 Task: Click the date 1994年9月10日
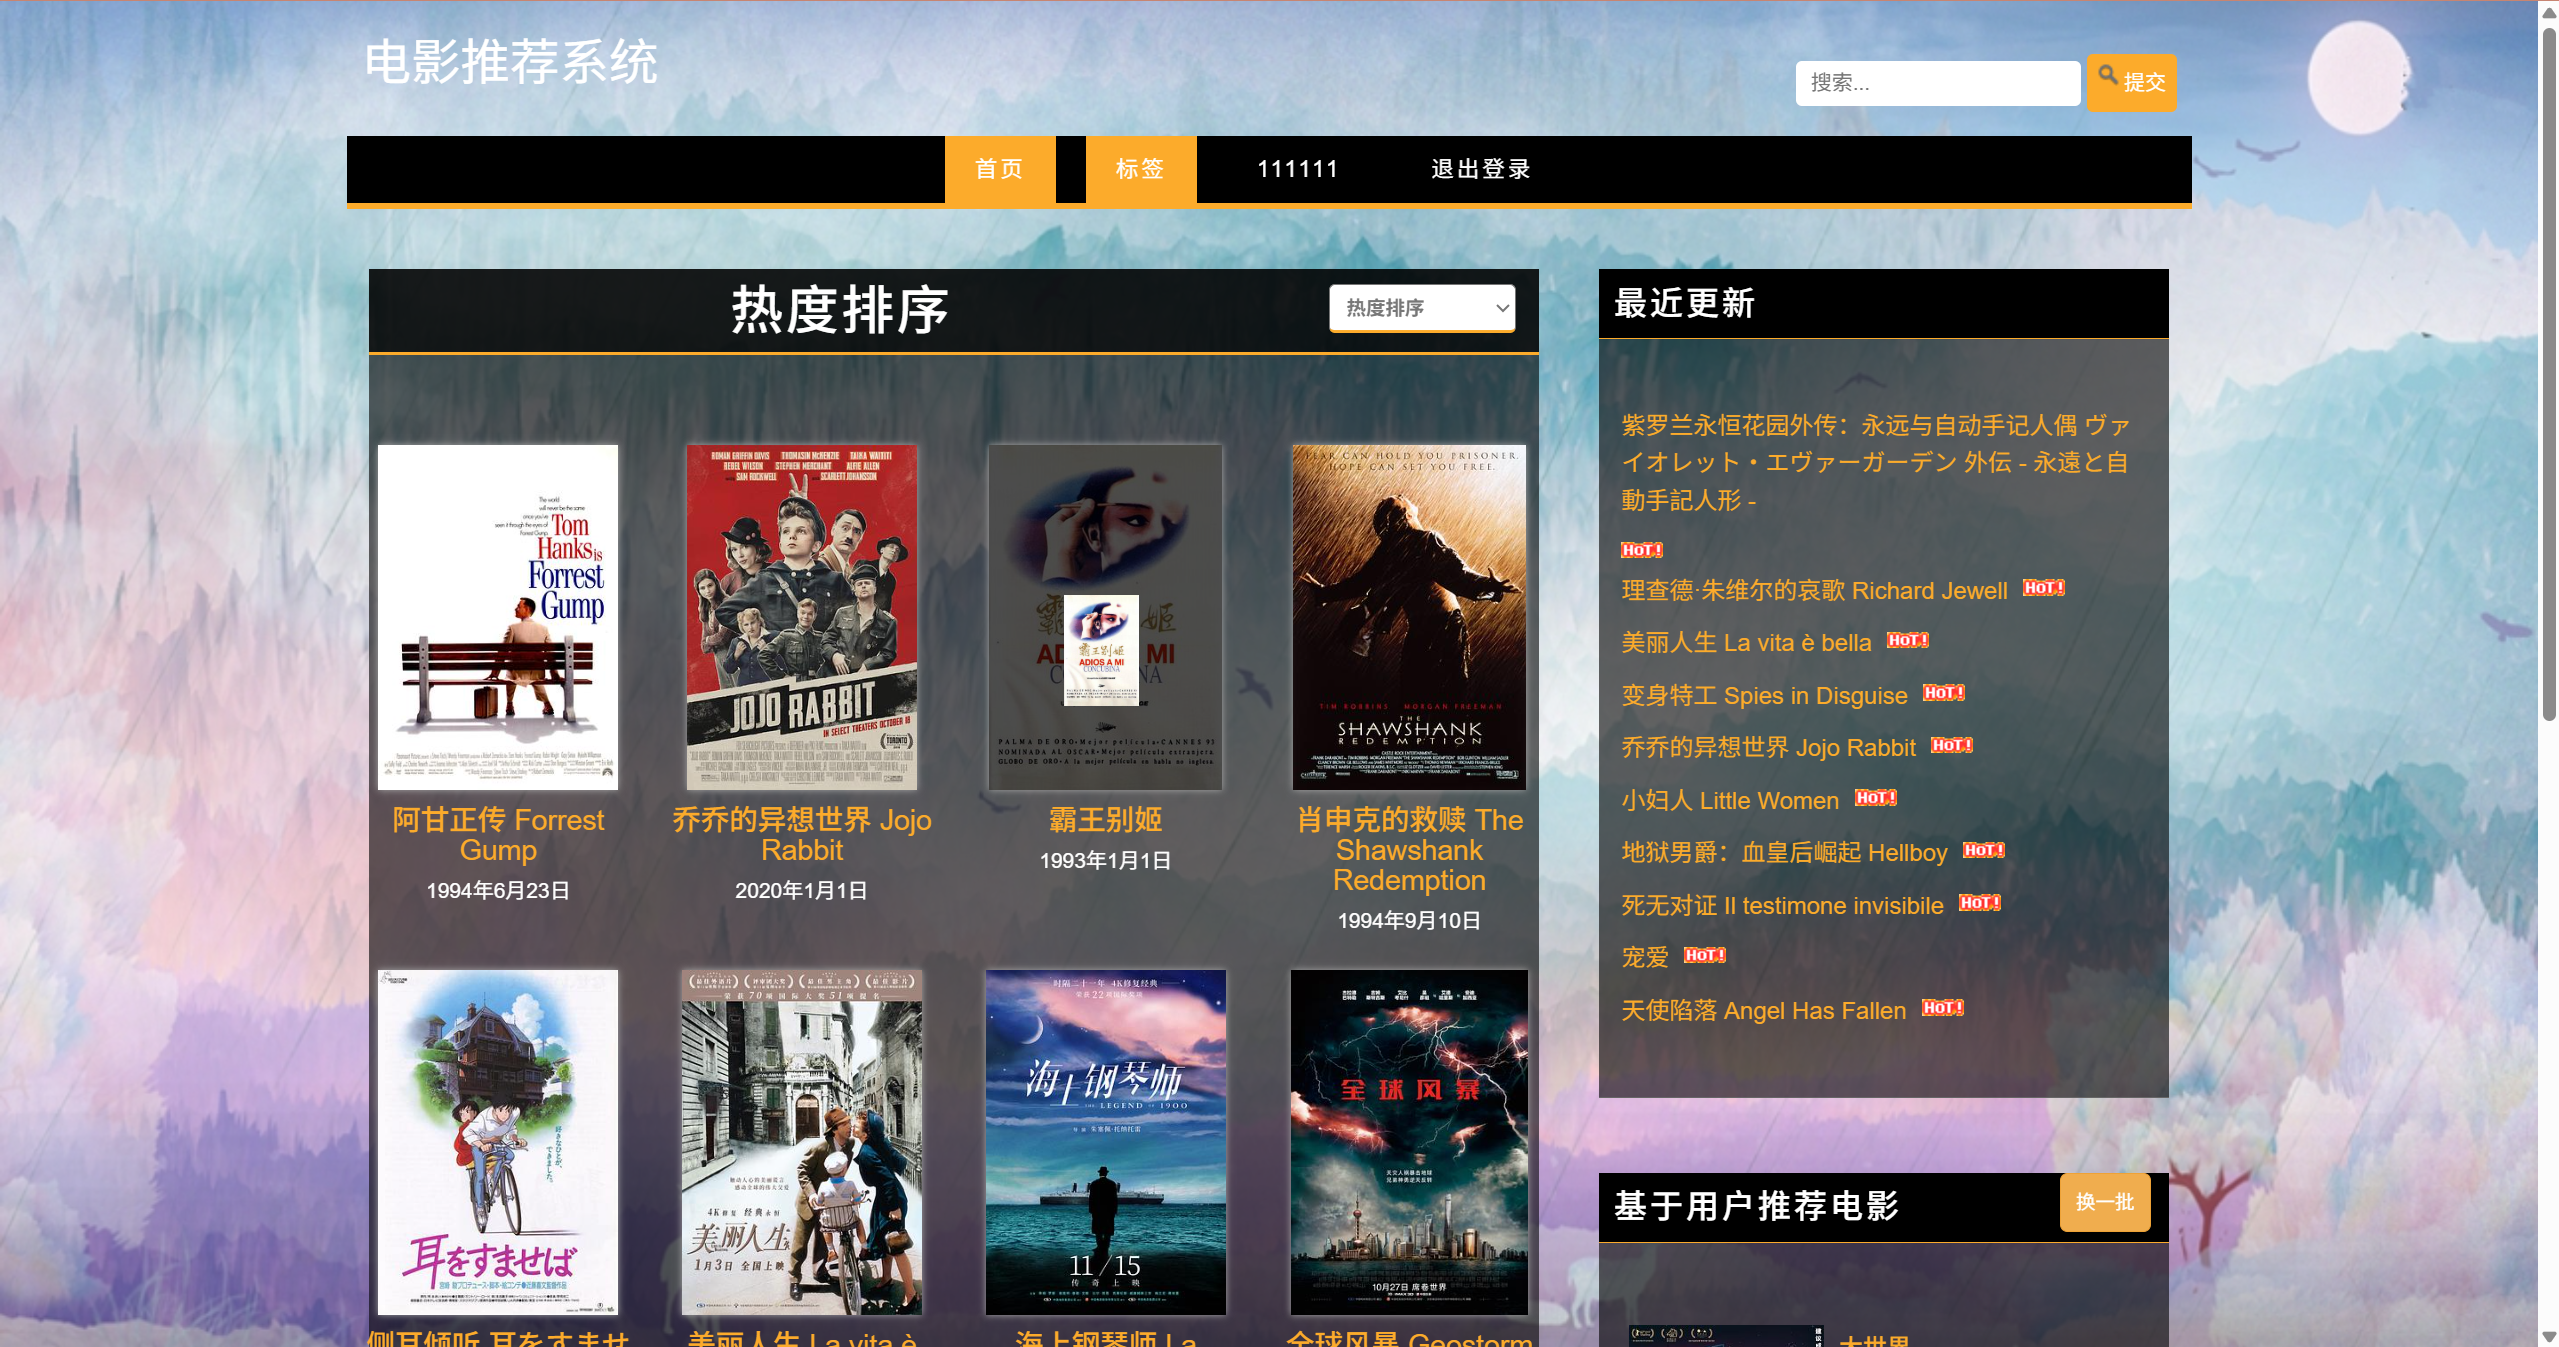(1409, 921)
